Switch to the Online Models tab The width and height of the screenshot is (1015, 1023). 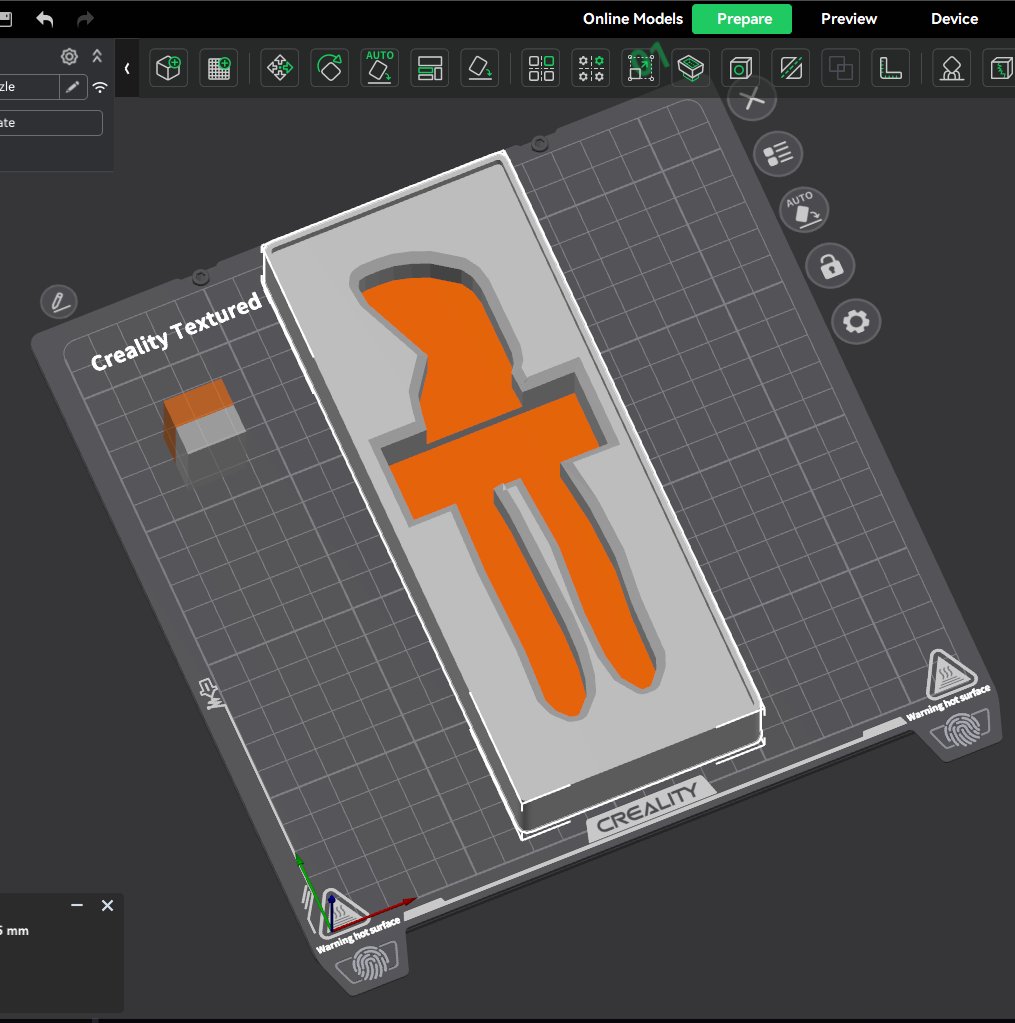pyautogui.click(x=633, y=19)
